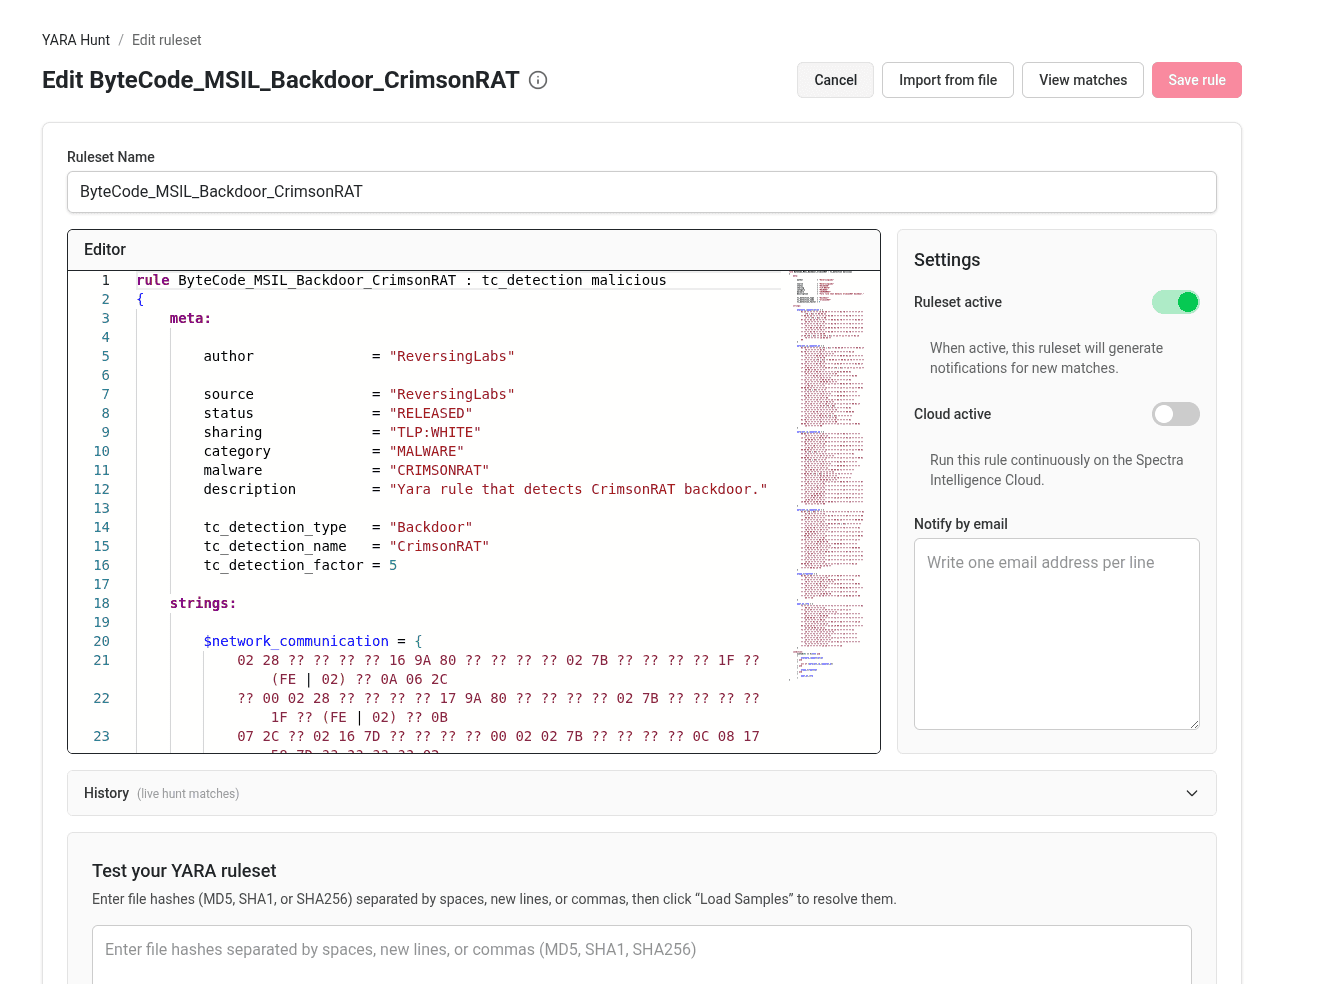This screenshot has height=984, width=1324.
Task: Click the rule keyword on line 1
Action: 153,280
